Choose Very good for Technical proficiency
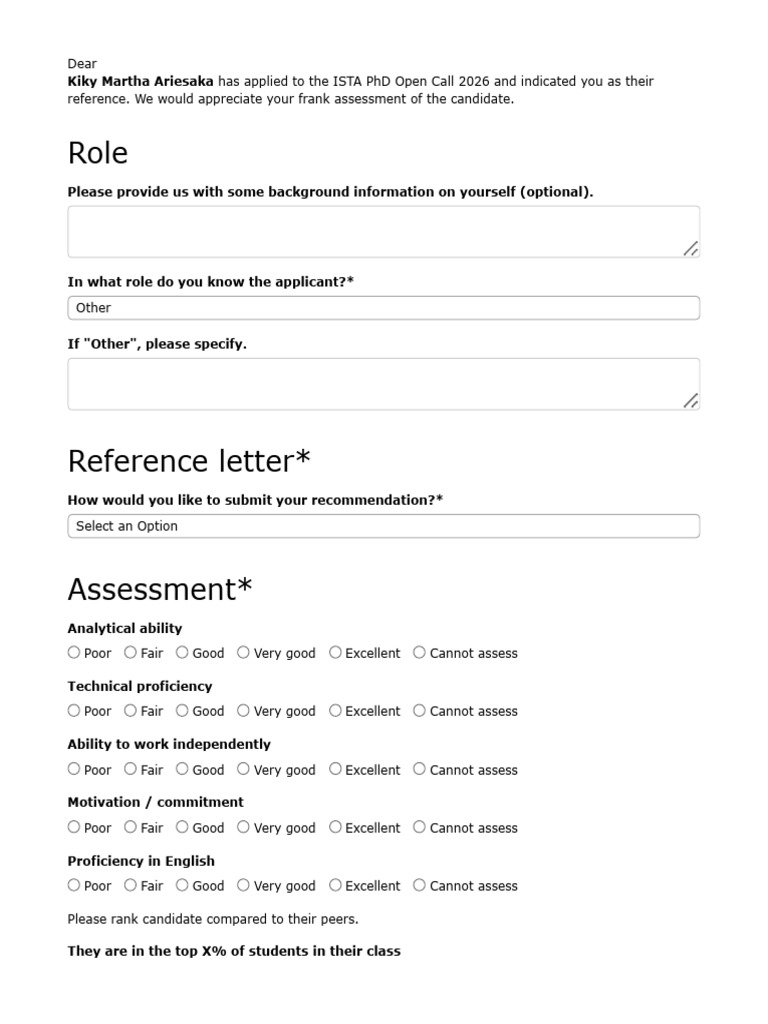 point(243,711)
